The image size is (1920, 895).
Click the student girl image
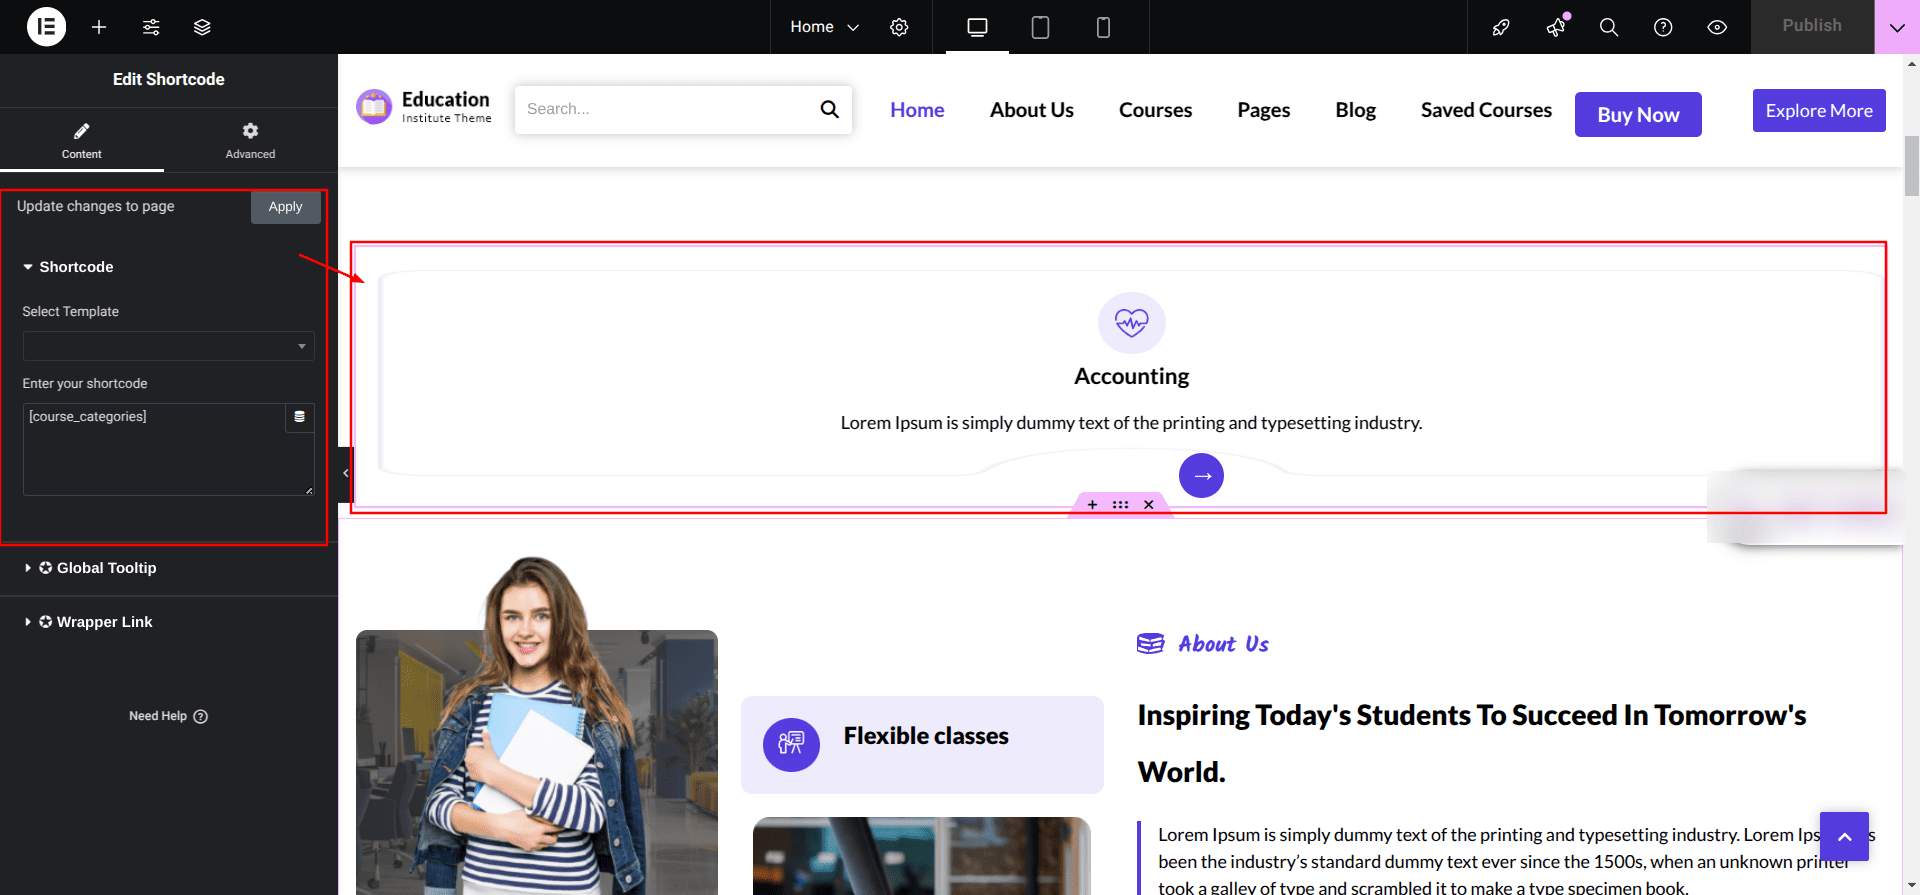click(537, 725)
